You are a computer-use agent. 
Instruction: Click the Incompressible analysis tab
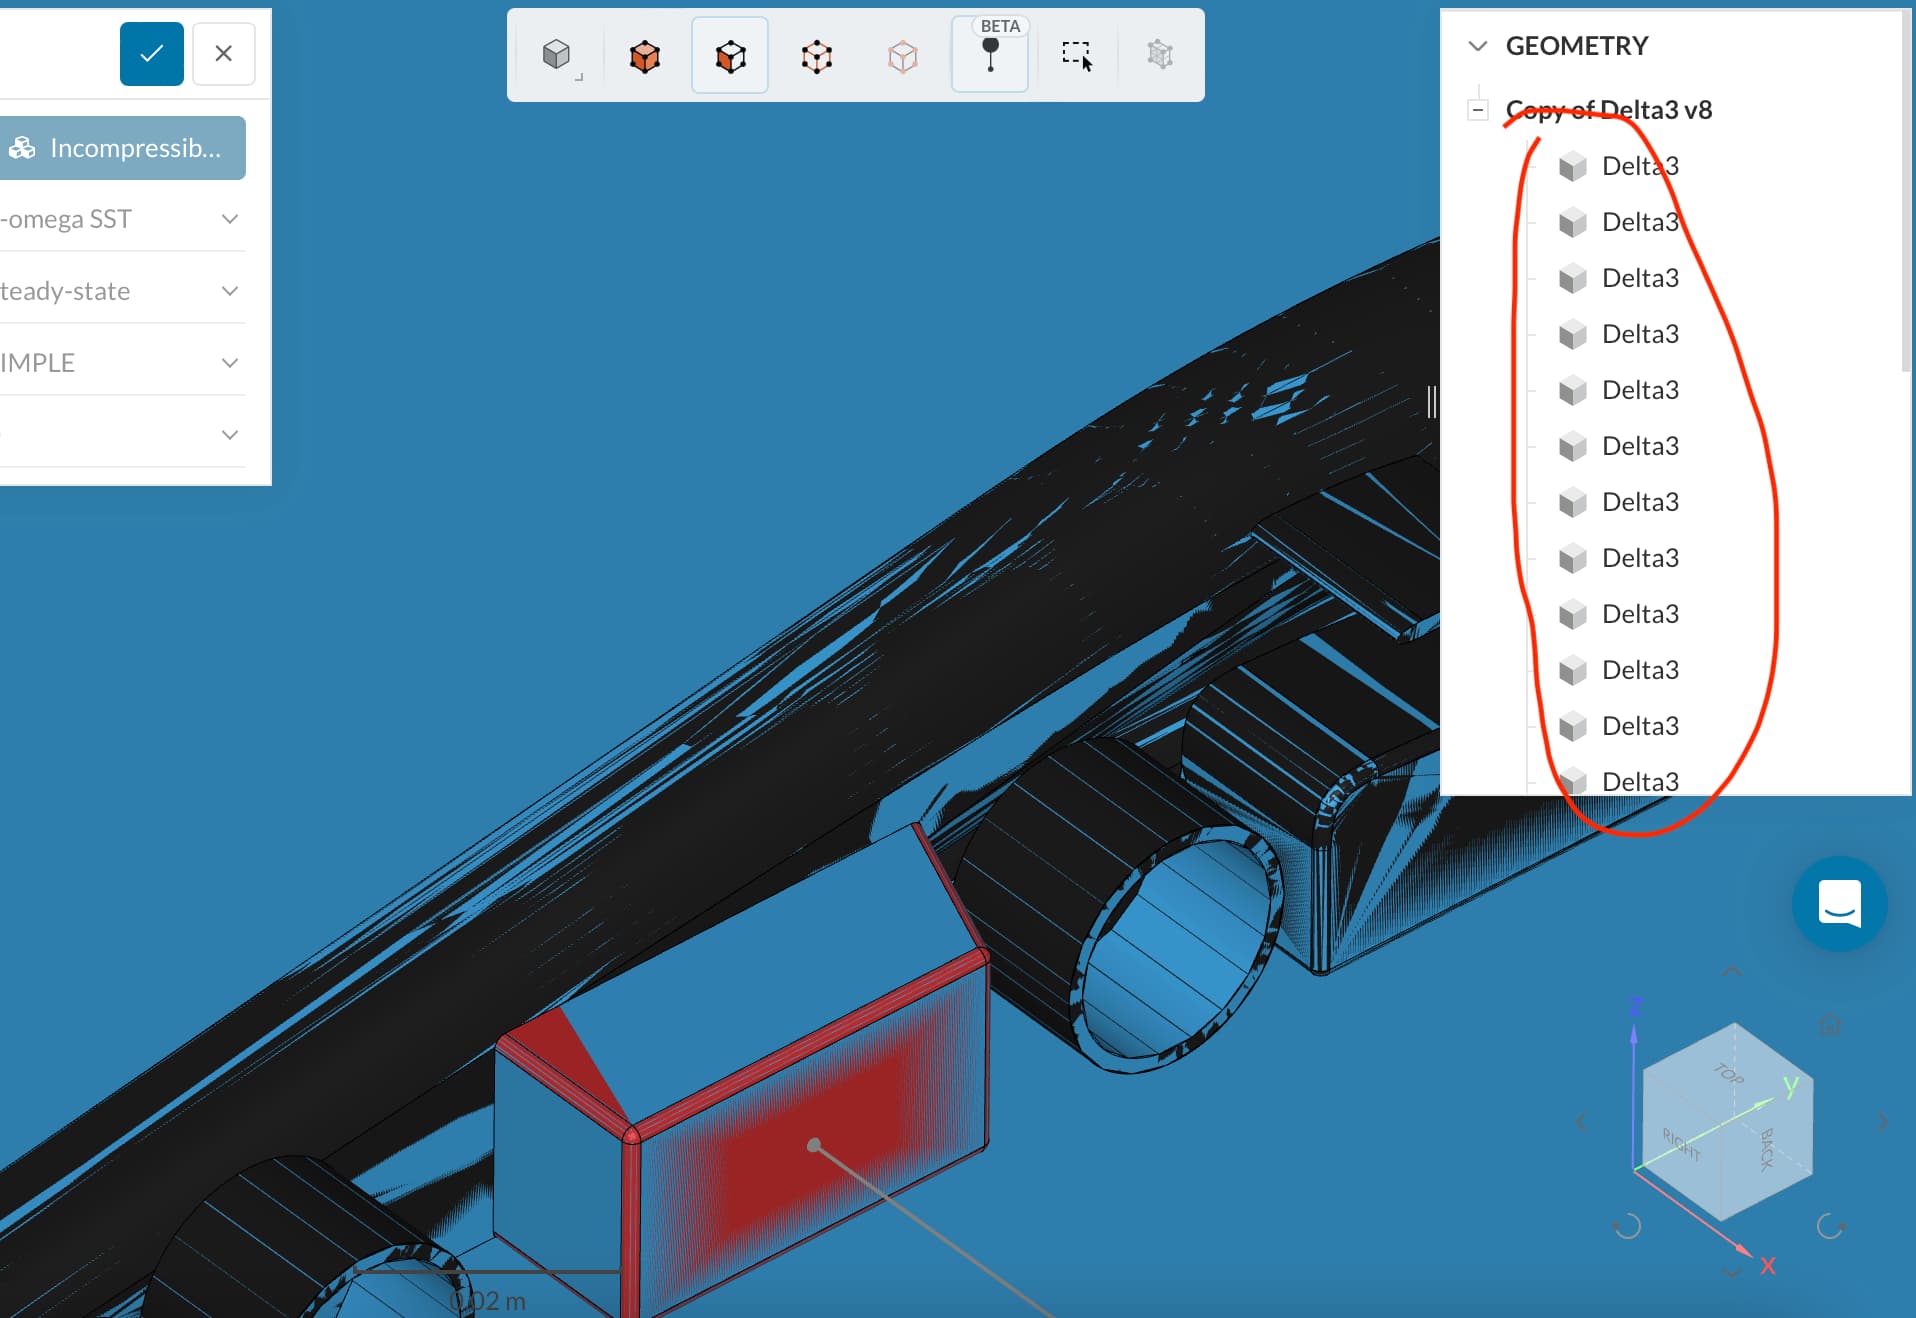[122, 147]
